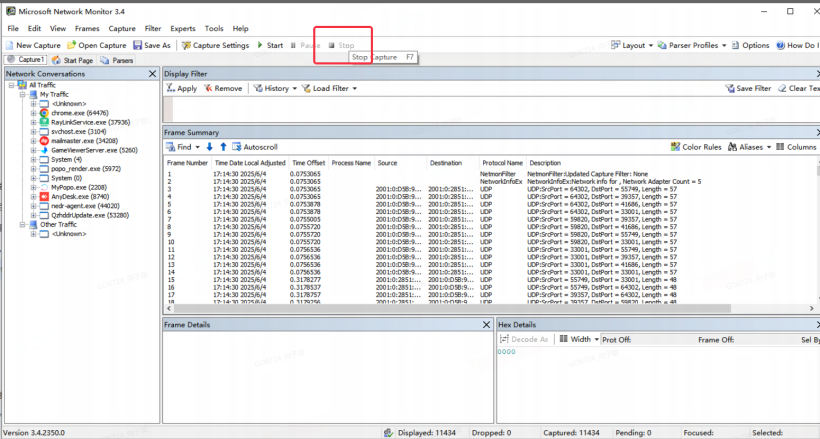Select GameViewerServer.exe (5260) icon
The height and width of the screenshot is (439, 820).
coord(44,150)
